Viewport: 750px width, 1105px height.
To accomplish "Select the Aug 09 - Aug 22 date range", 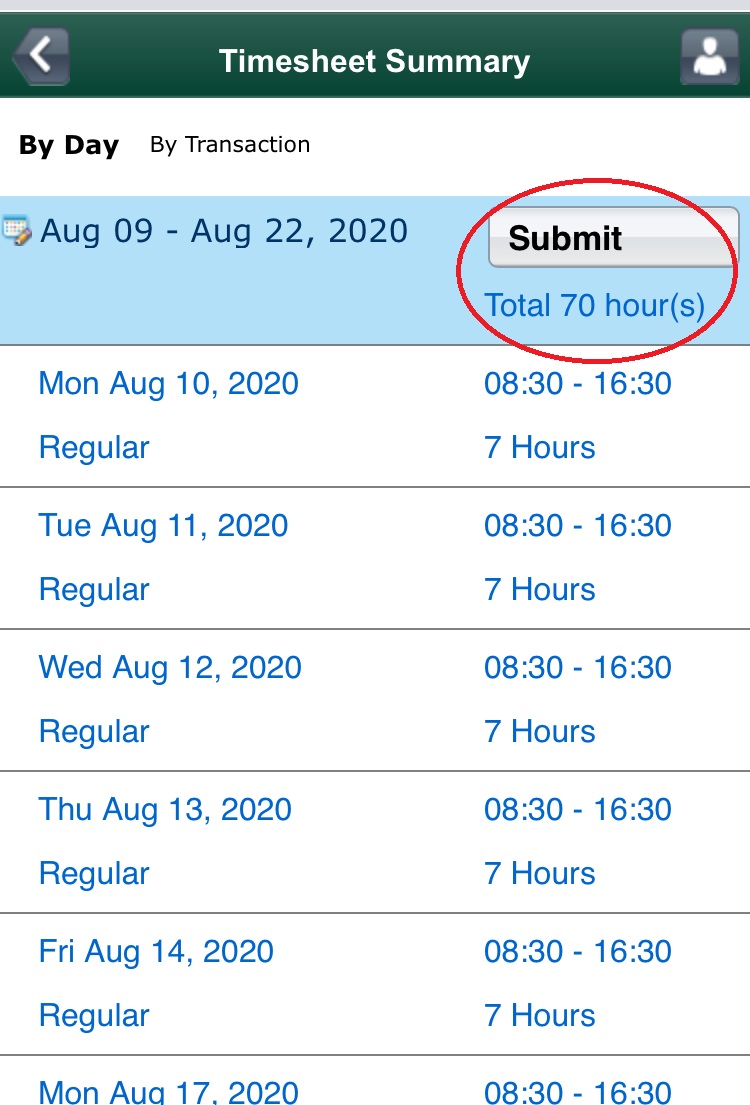I will point(224,231).
